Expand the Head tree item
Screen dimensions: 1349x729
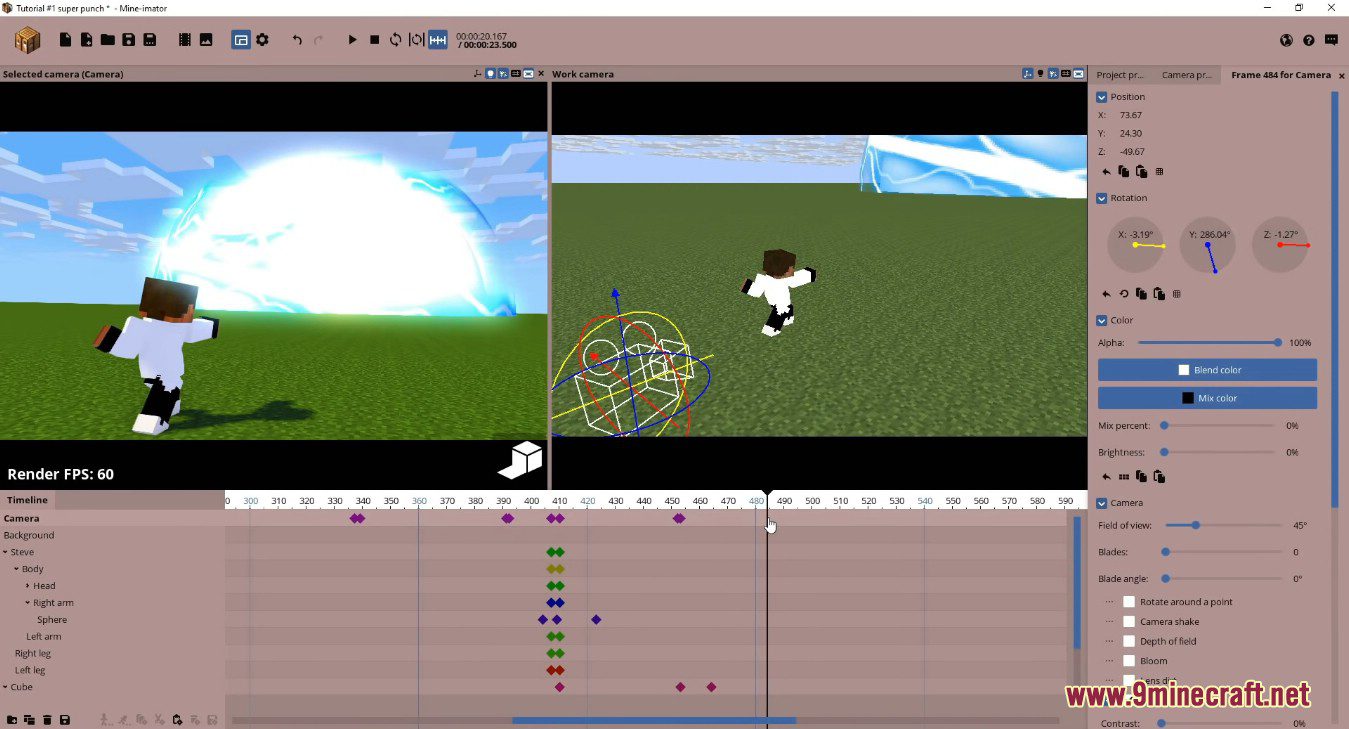pos(28,586)
